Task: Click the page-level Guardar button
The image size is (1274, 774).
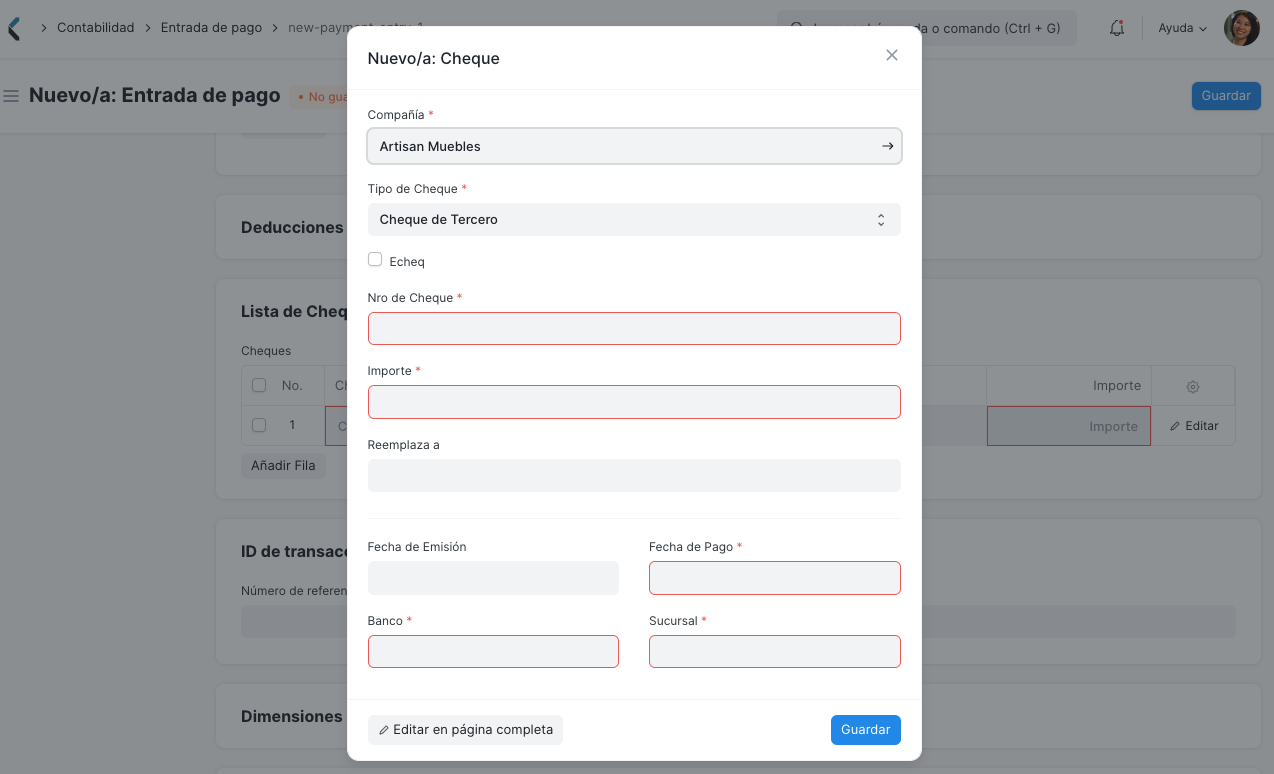Action: (1226, 96)
